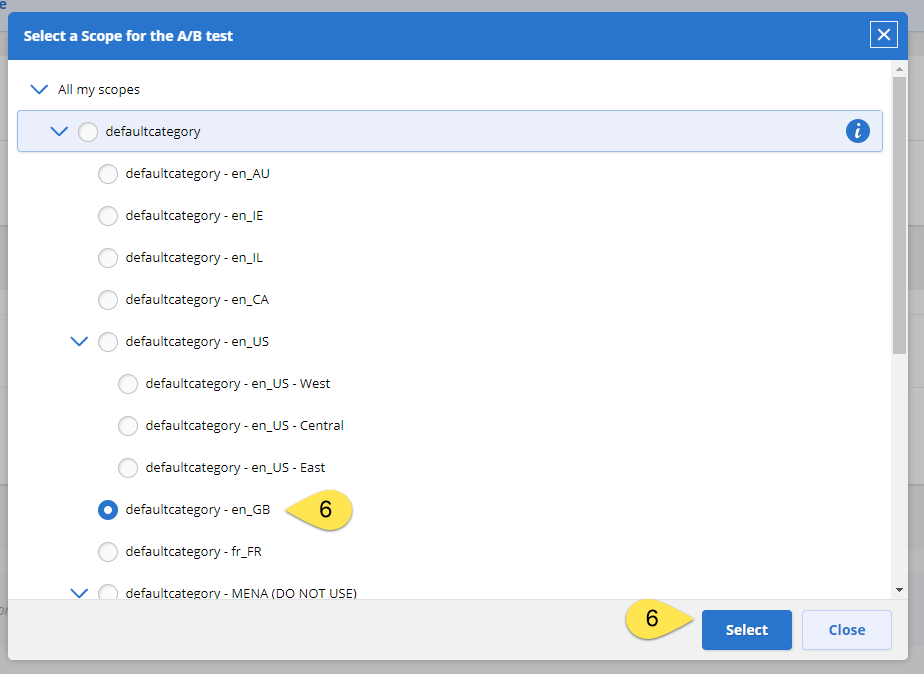This screenshot has height=674, width=924.
Task: Click the scrollbar down arrow
Action: pos(899,590)
